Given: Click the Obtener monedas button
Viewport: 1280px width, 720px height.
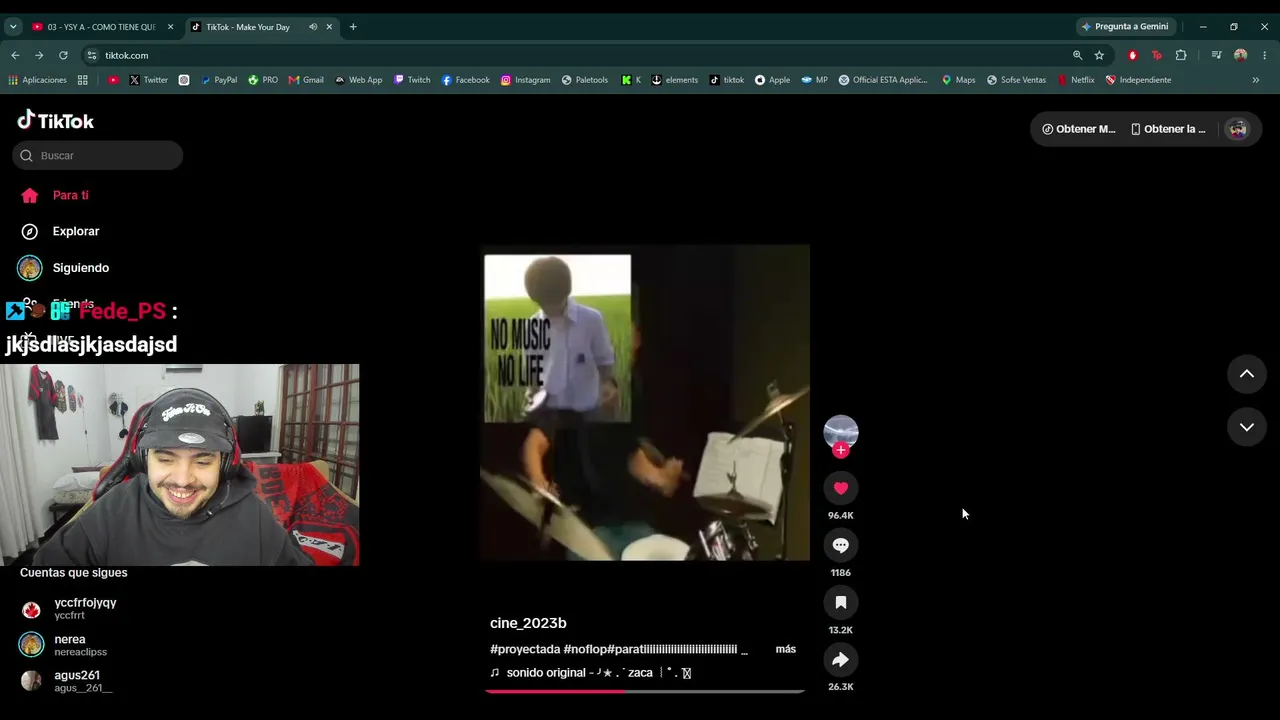Looking at the screenshot, I should click(x=1078, y=129).
